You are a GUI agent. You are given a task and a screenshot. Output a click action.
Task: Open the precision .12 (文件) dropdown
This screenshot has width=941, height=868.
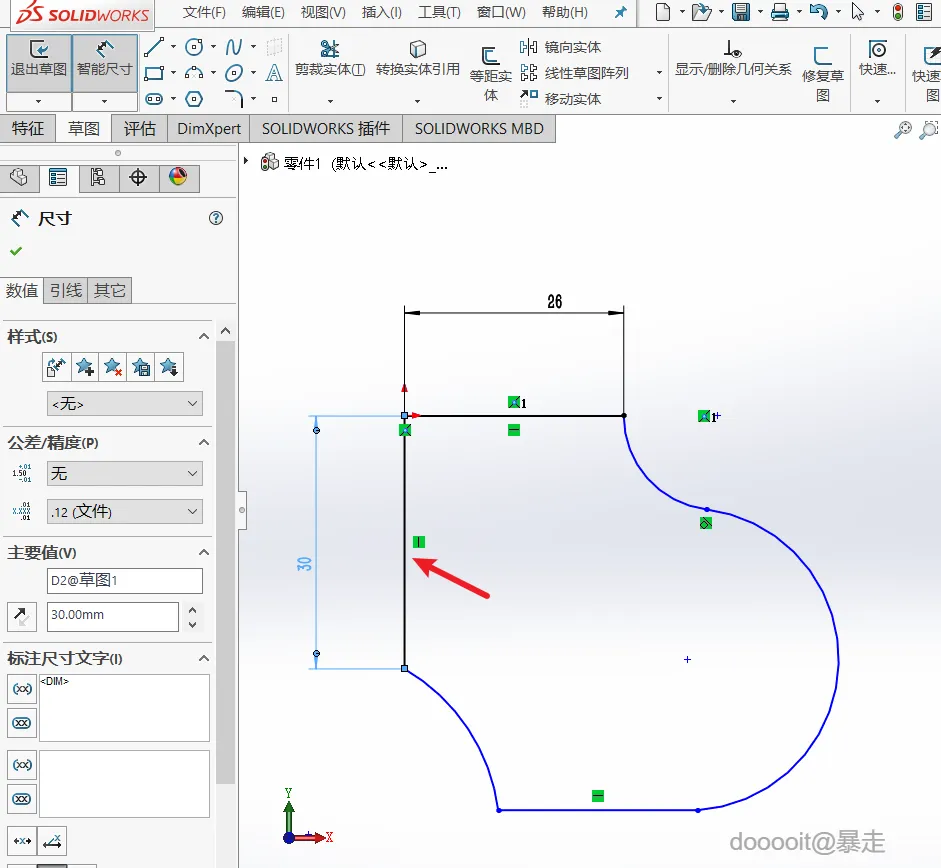(125, 511)
